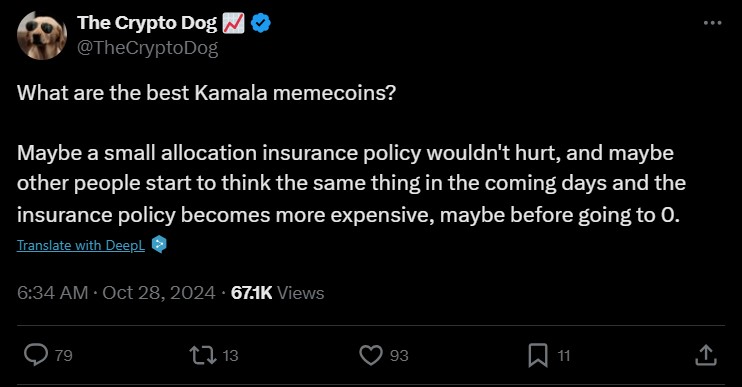Viewport: 742px width, 387px height.
Task: Open the reply speech bubble icon
Action: pyautogui.click(x=36, y=355)
